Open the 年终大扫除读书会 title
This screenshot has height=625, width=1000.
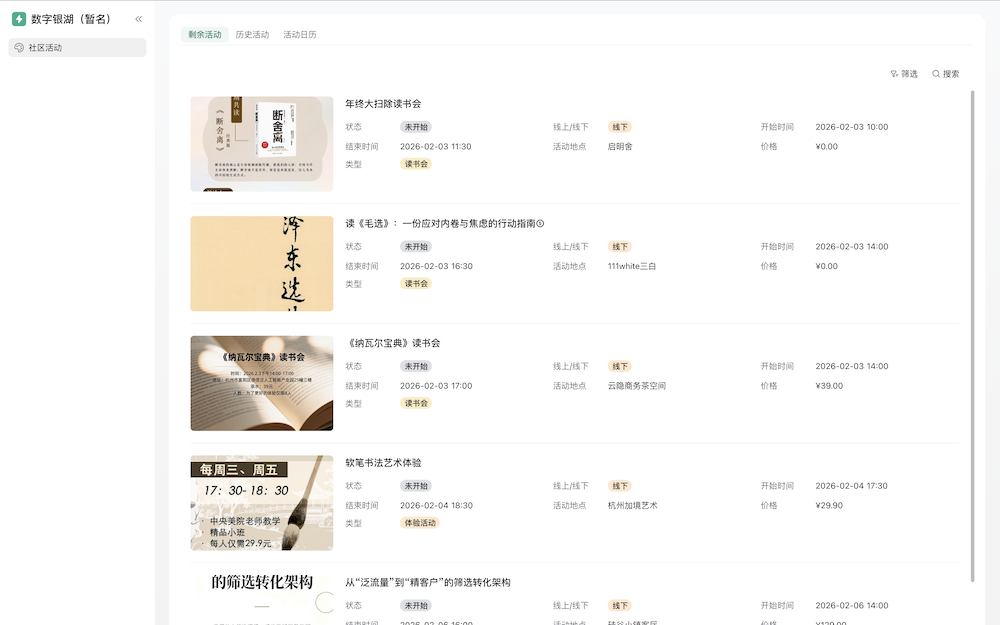(x=383, y=104)
